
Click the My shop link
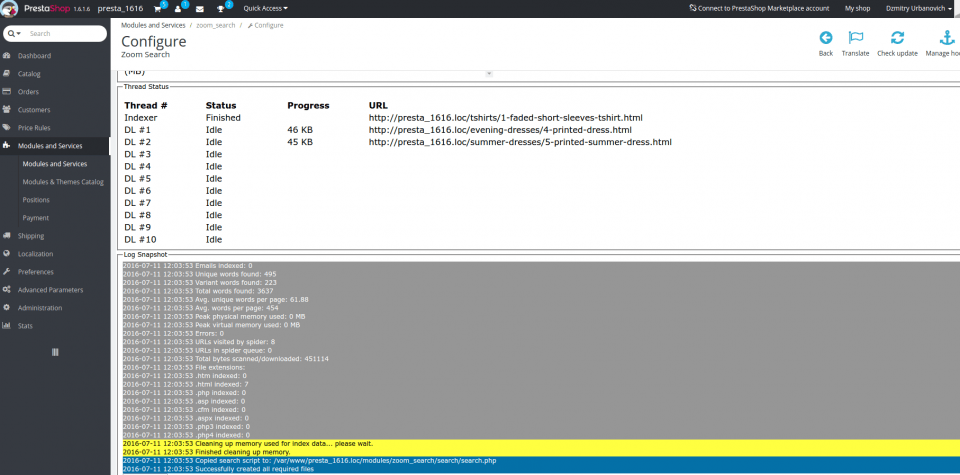pos(857,8)
